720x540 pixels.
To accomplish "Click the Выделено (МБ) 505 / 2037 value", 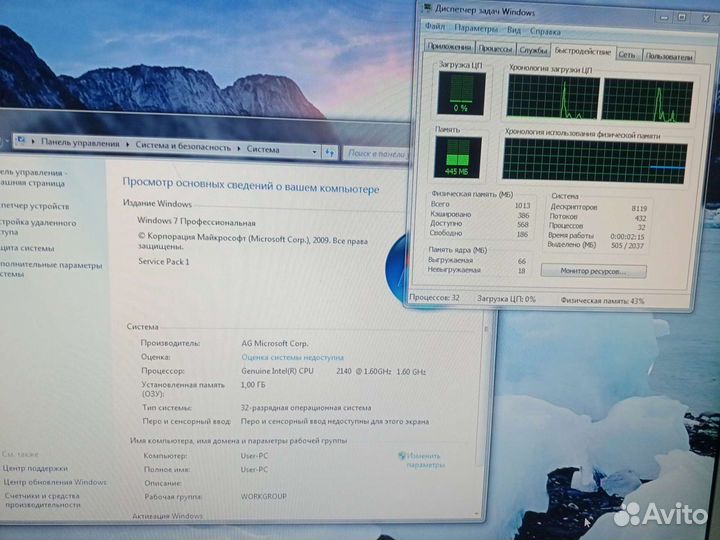I will [627, 246].
